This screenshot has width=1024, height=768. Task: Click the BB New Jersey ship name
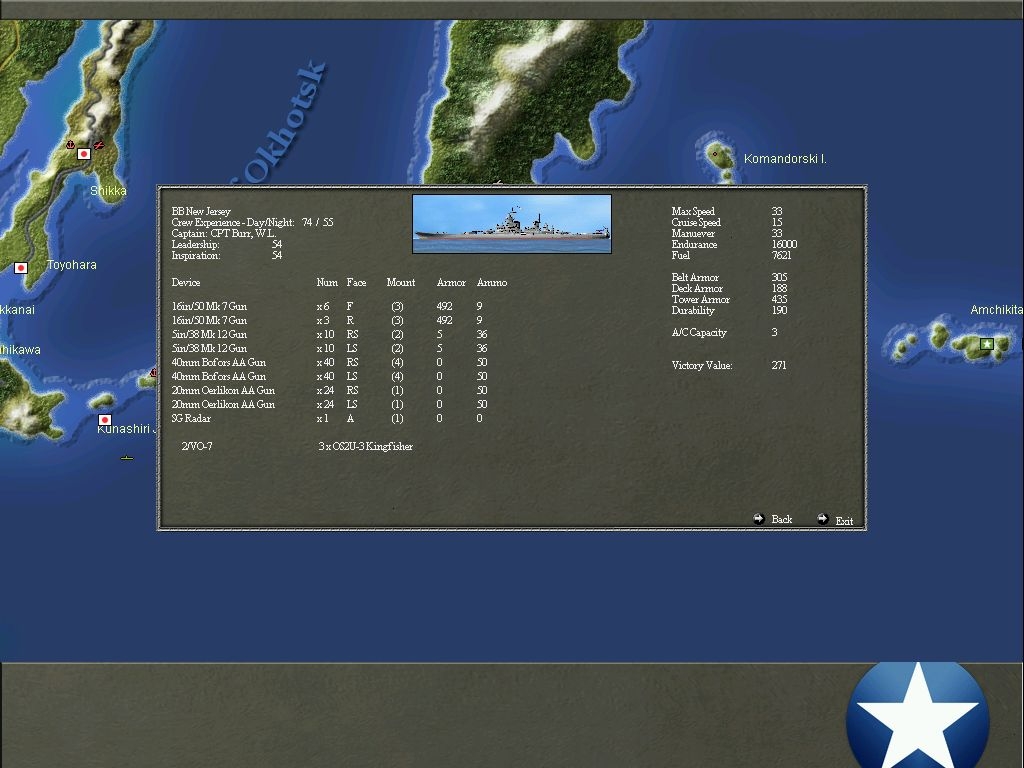point(201,212)
